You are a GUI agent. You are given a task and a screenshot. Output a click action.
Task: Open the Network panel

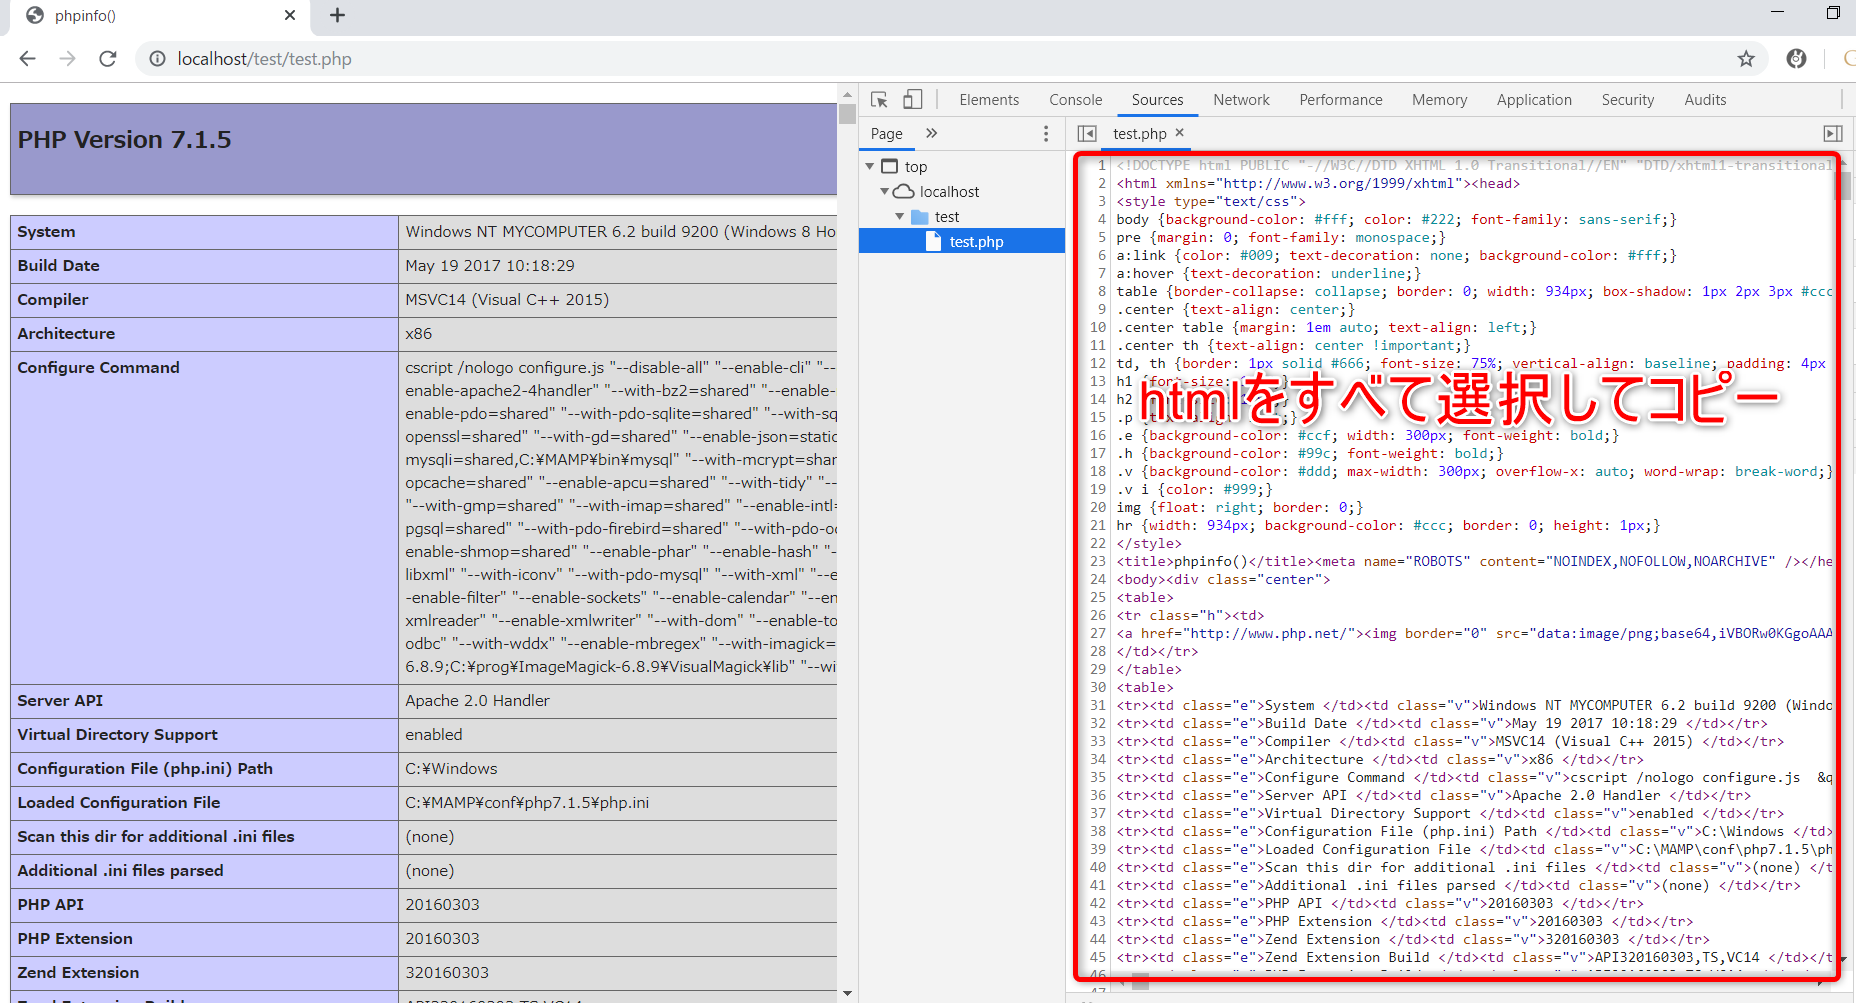[1241, 100]
